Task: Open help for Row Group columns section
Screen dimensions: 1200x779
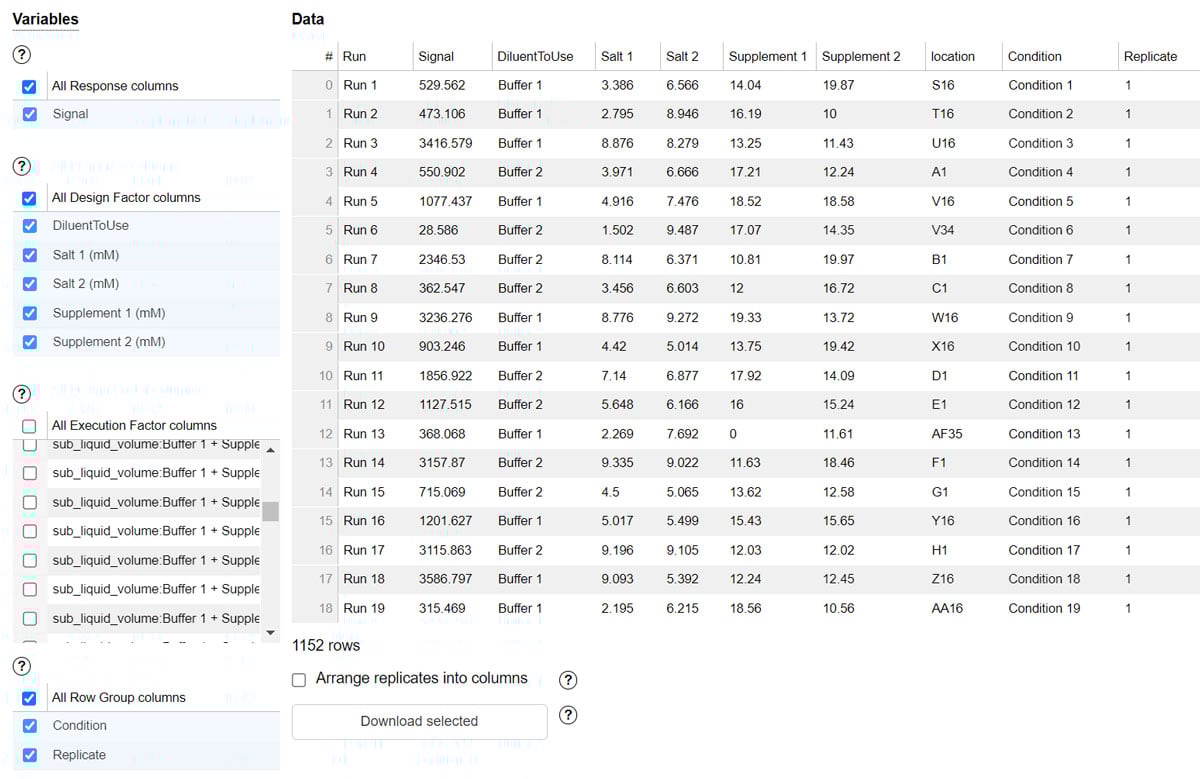Action: pos(22,666)
